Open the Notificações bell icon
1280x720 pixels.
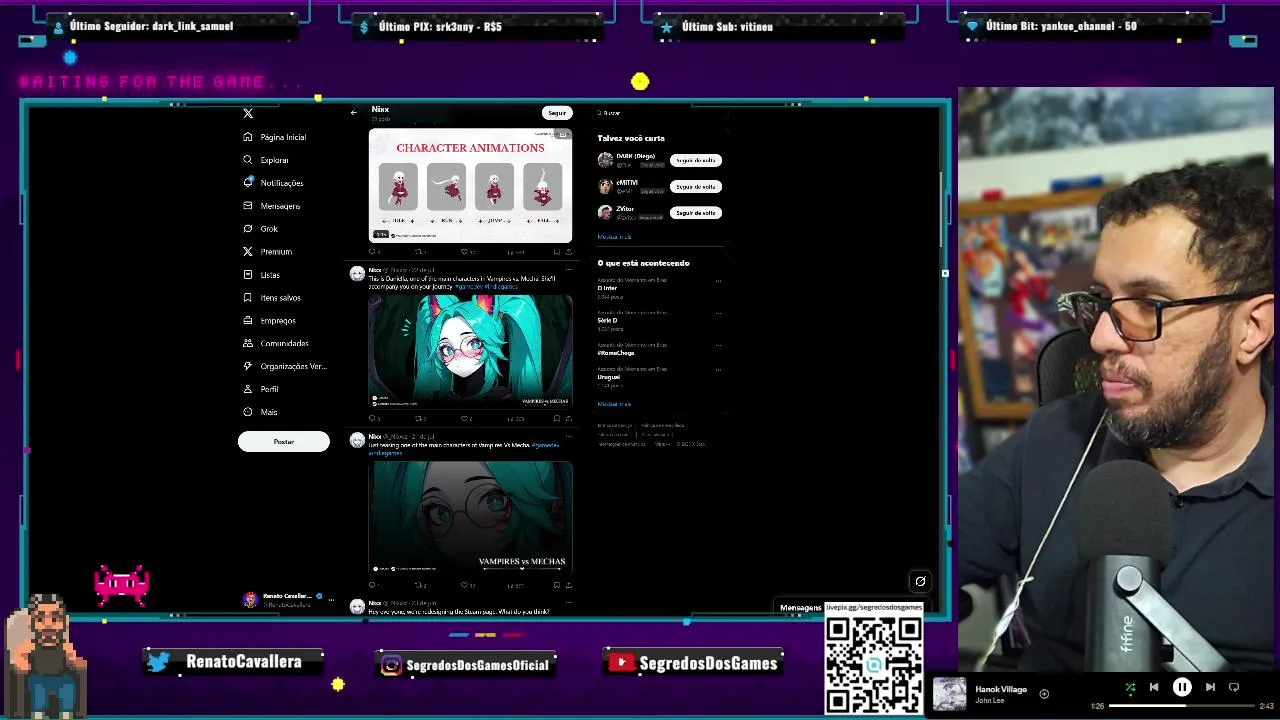coord(248,183)
